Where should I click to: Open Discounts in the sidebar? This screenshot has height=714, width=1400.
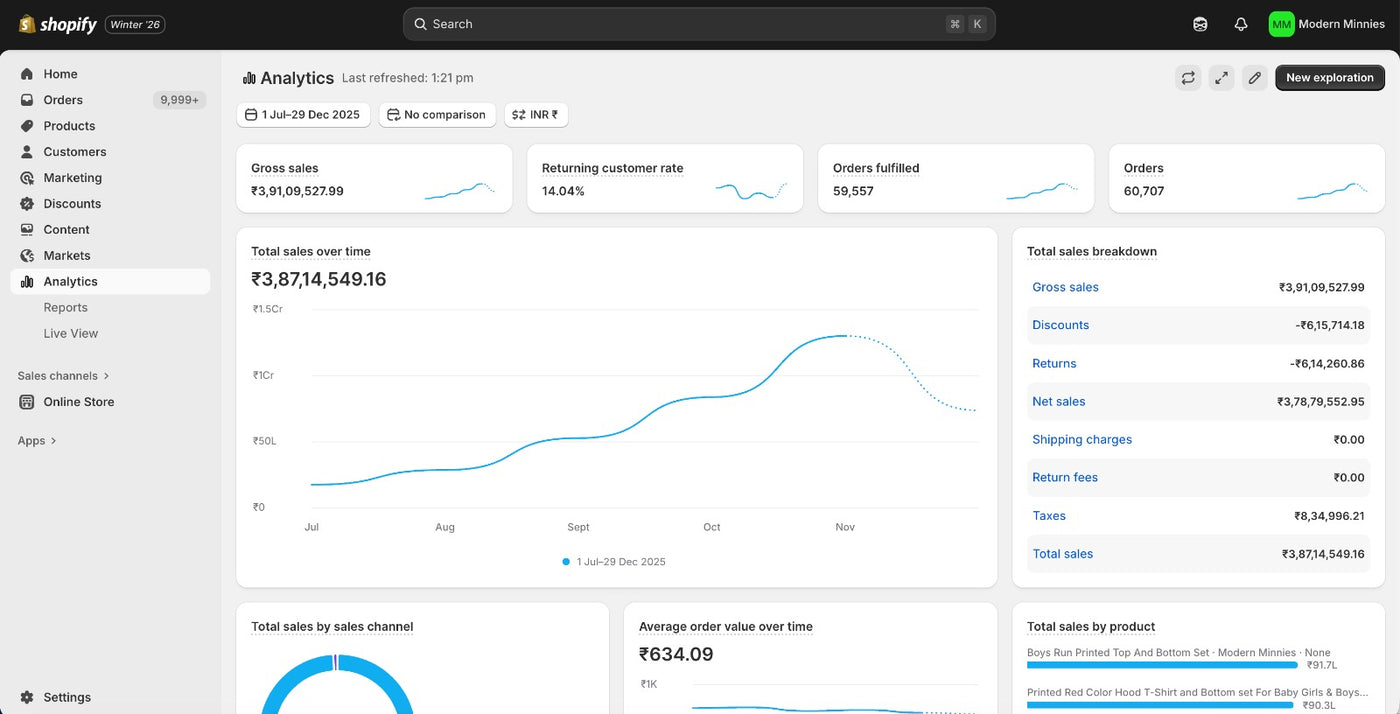(110, 204)
